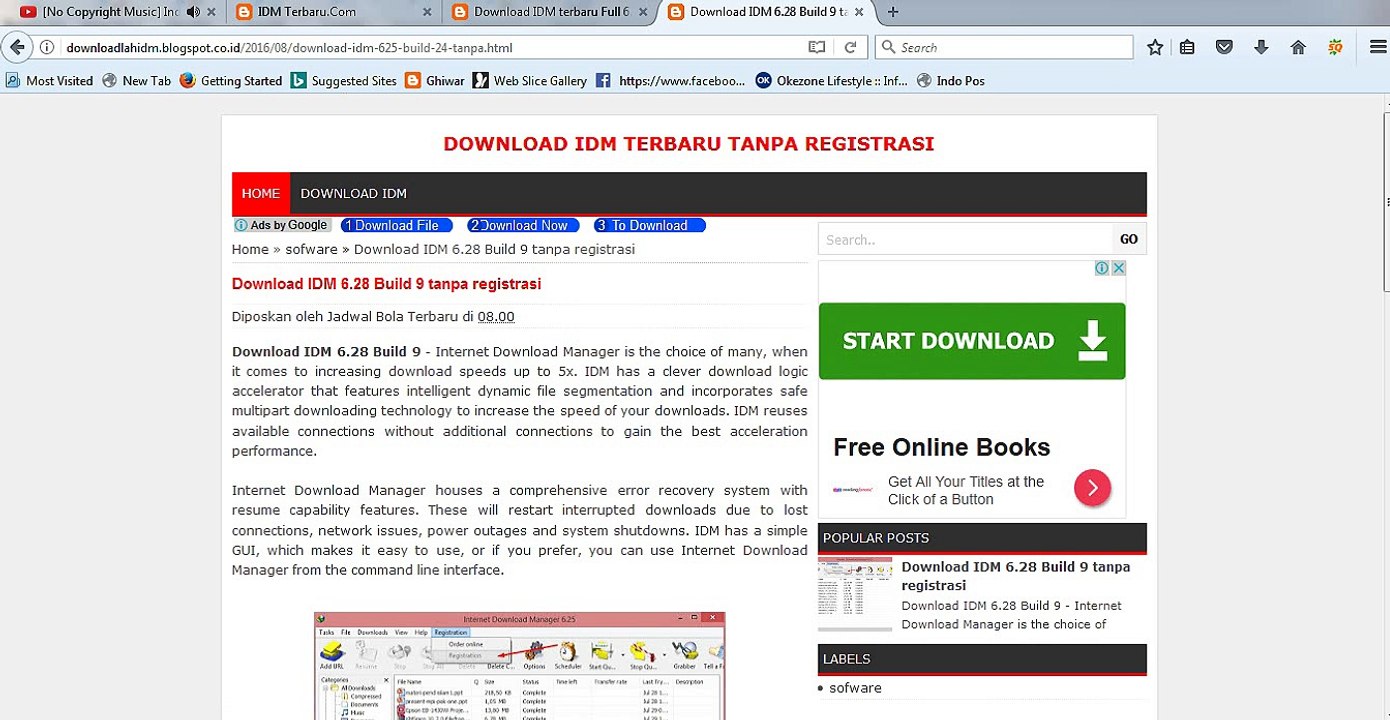Open the Firefox hamburger menu
This screenshot has width=1390, height=720.
coord(1378,47)
